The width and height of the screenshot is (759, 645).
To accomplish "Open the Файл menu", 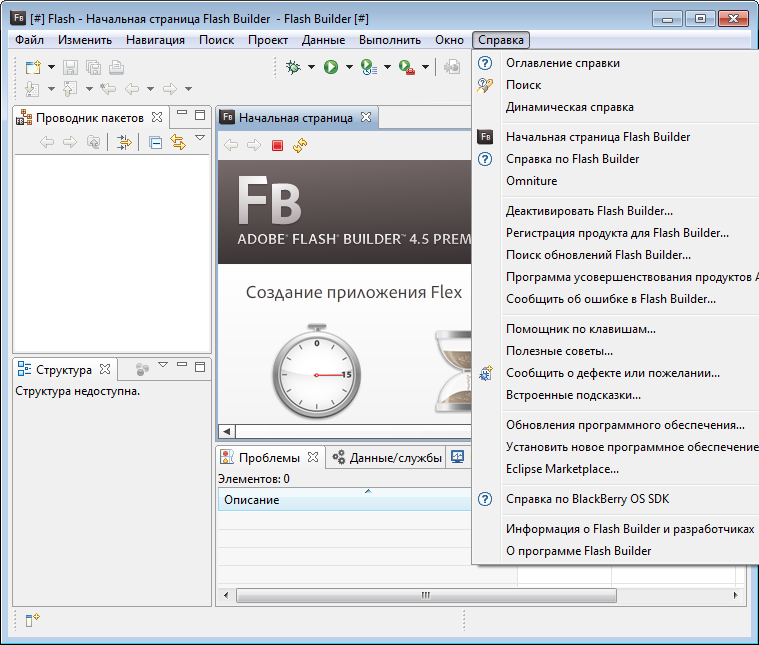I will click(x=30, y=40).
